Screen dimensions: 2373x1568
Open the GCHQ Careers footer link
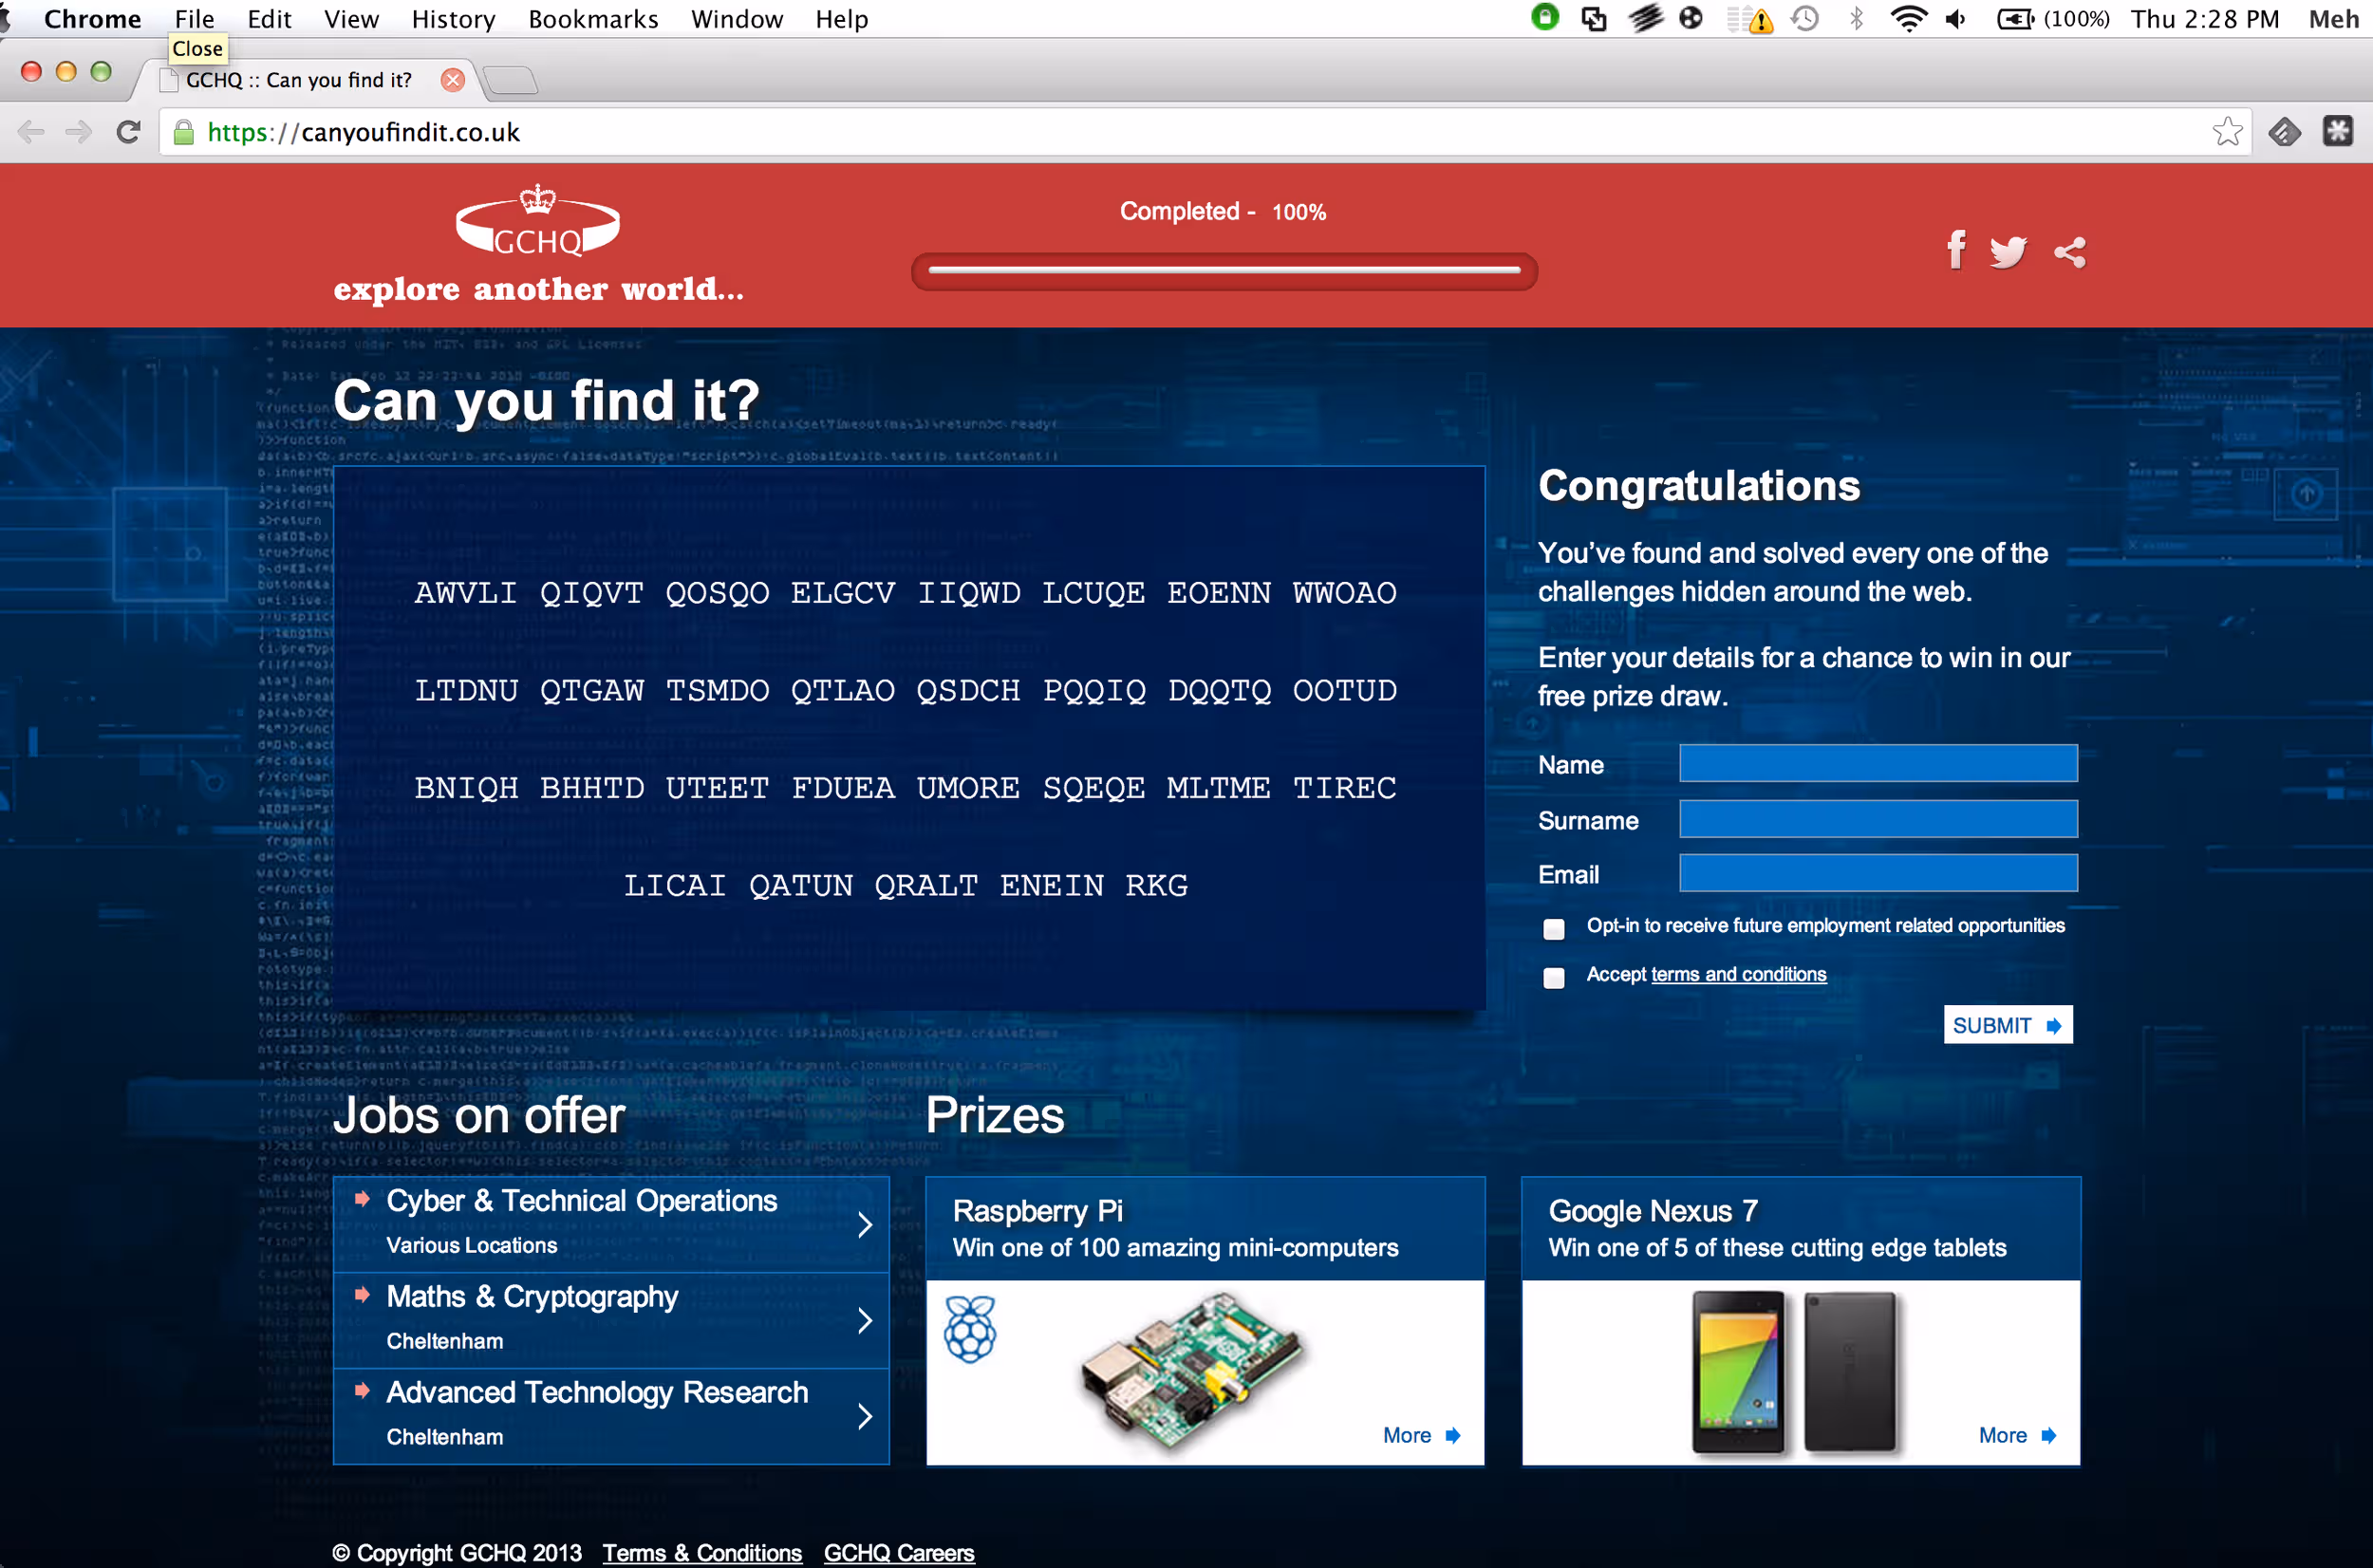(898, 1553)
